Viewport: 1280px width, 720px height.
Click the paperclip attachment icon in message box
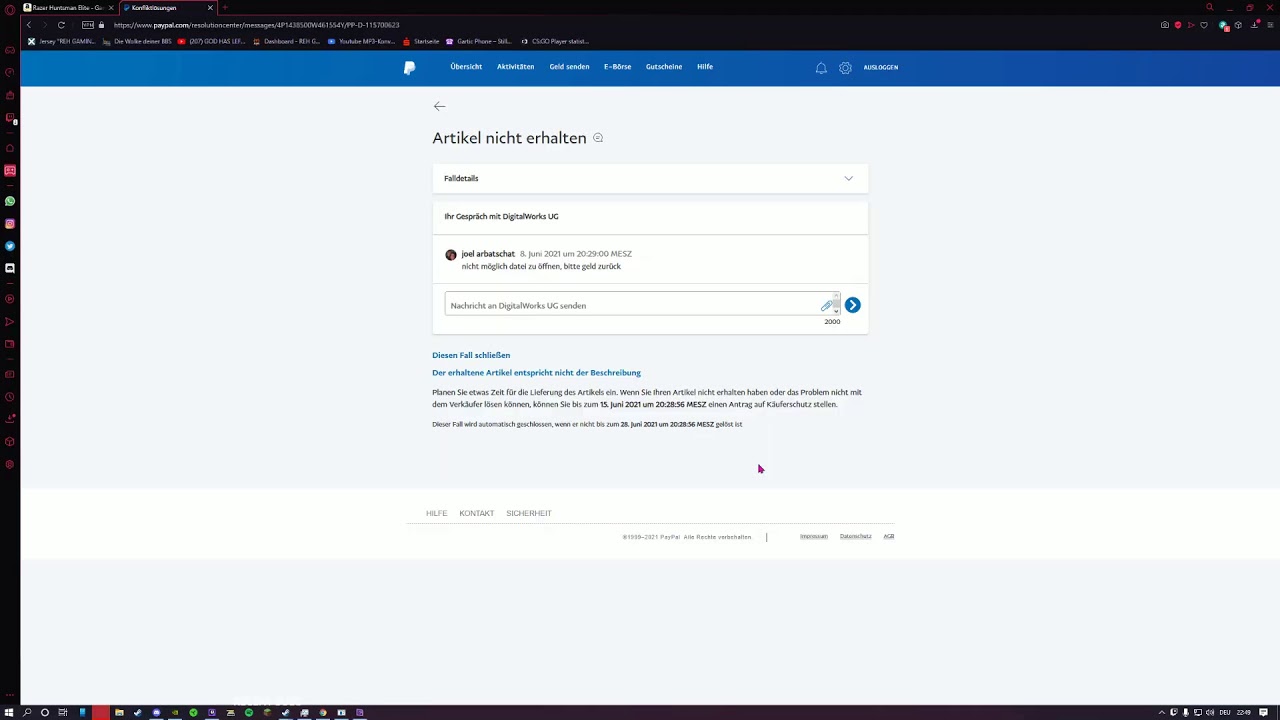(x=826, y=305)
